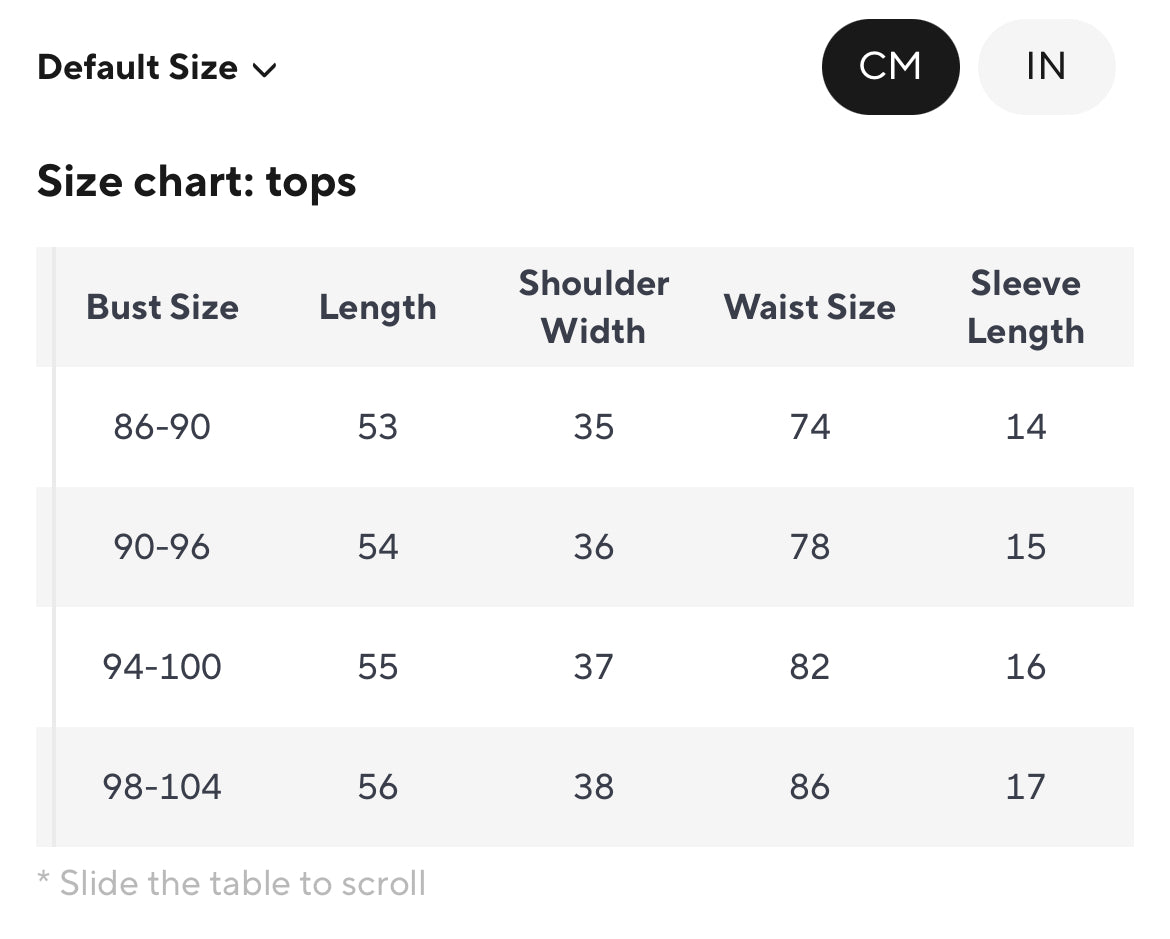Switch measurement units to IN
The height and width of the screenshot is (939, 1170).
pos(1045,67)
